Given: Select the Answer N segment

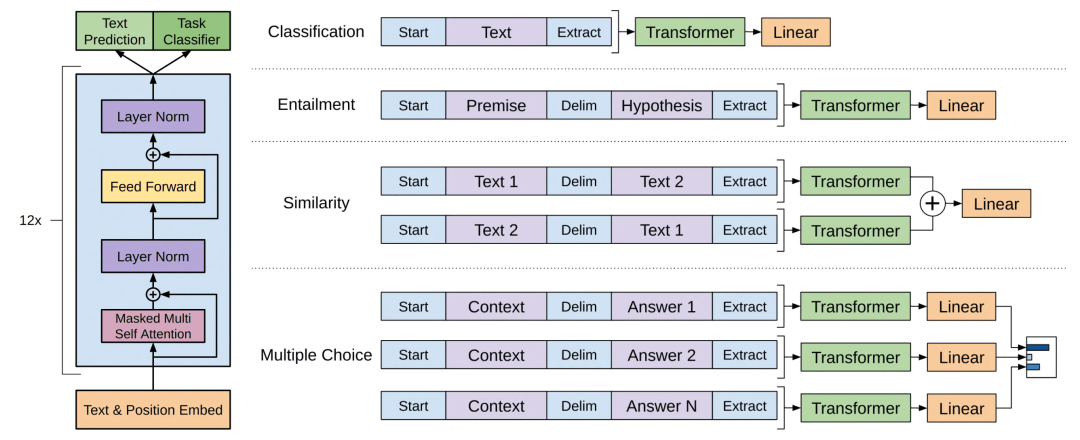Looking at the screenshot, I should pos(661,407).
